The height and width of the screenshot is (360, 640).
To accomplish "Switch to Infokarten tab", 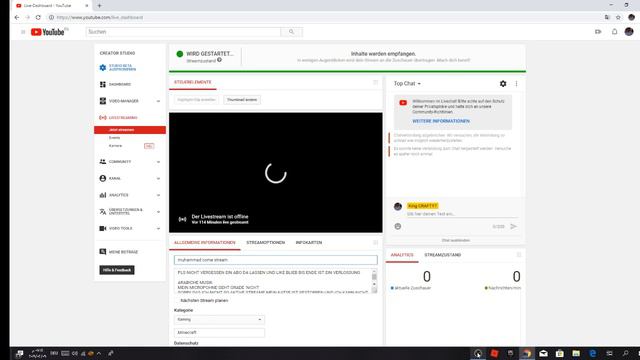I will pos(309,243).
